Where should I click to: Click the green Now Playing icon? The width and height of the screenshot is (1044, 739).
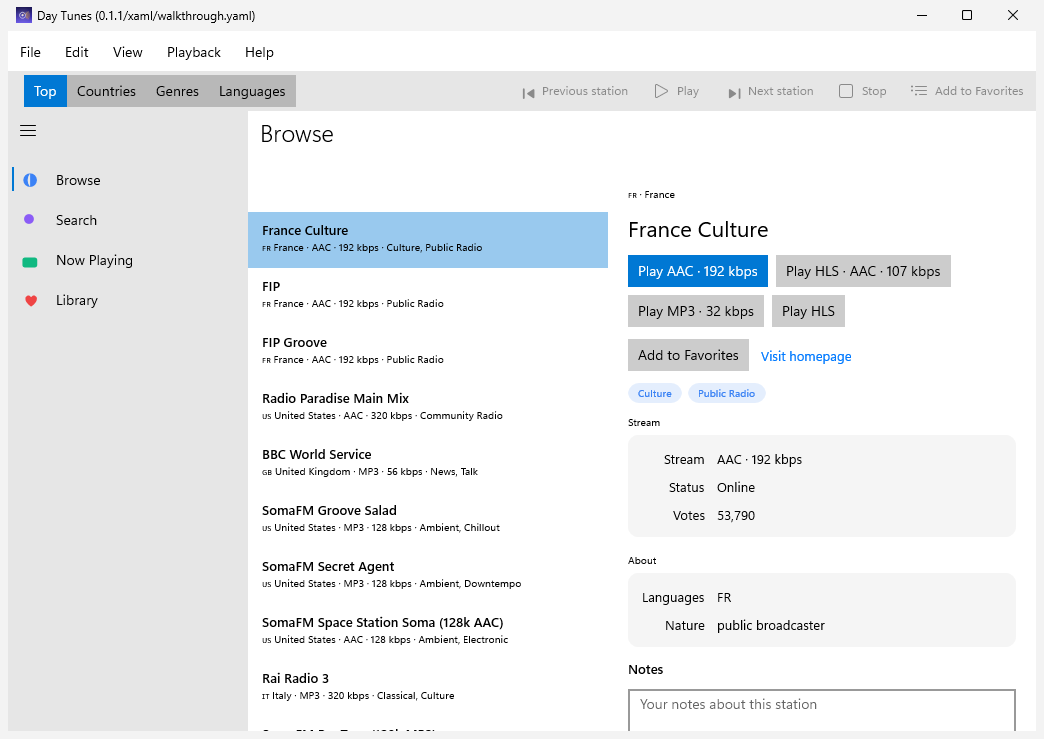tap(30, 262)
